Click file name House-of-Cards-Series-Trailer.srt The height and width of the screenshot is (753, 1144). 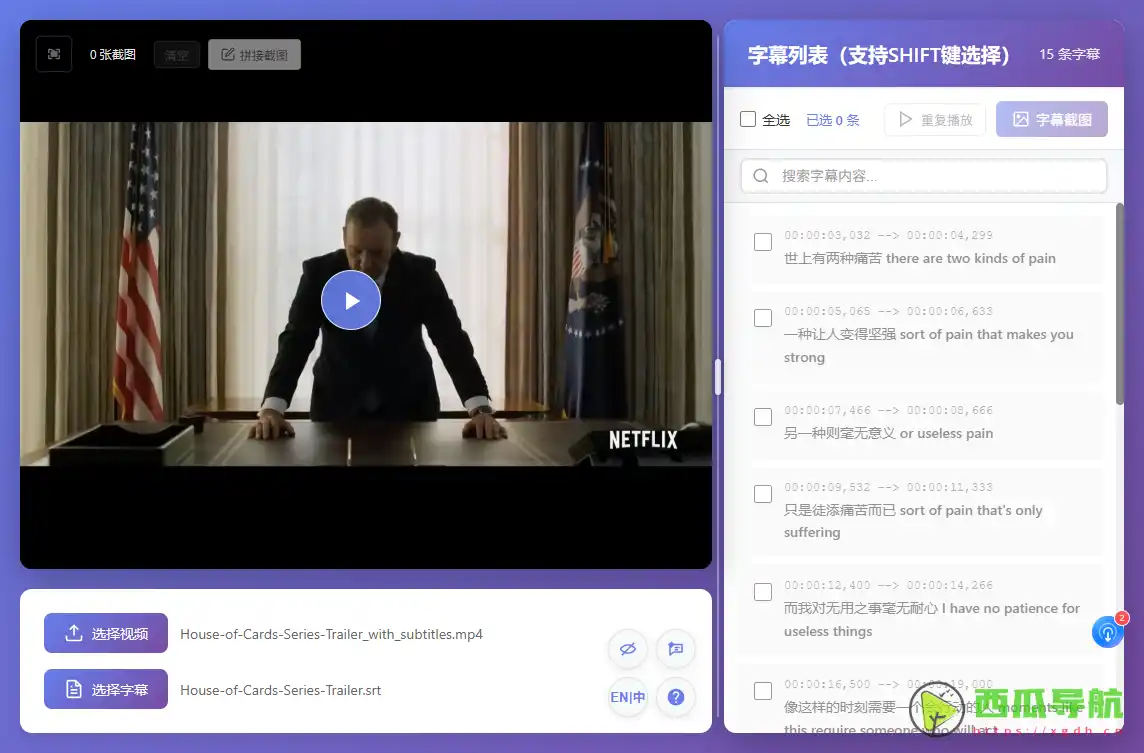280,690
